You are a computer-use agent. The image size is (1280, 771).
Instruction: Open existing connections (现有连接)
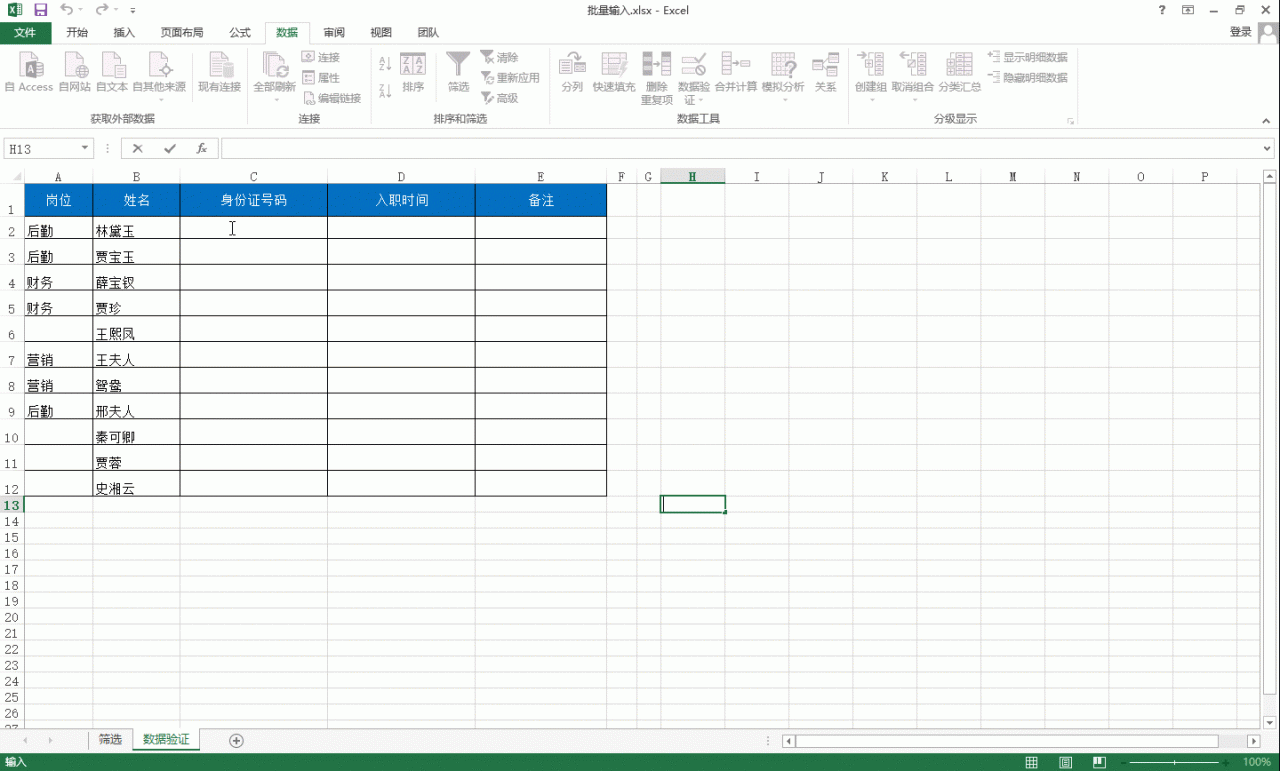tap(219, 73)
